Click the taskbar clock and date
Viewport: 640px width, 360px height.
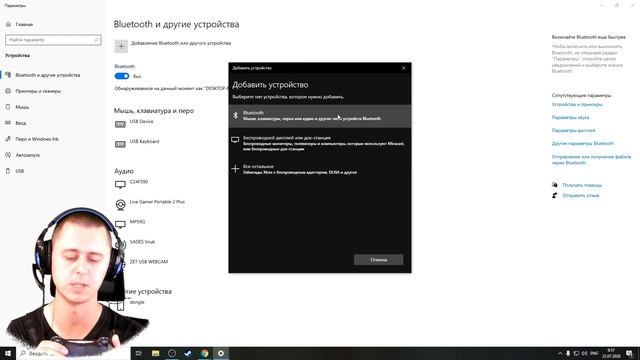(611, 353)
